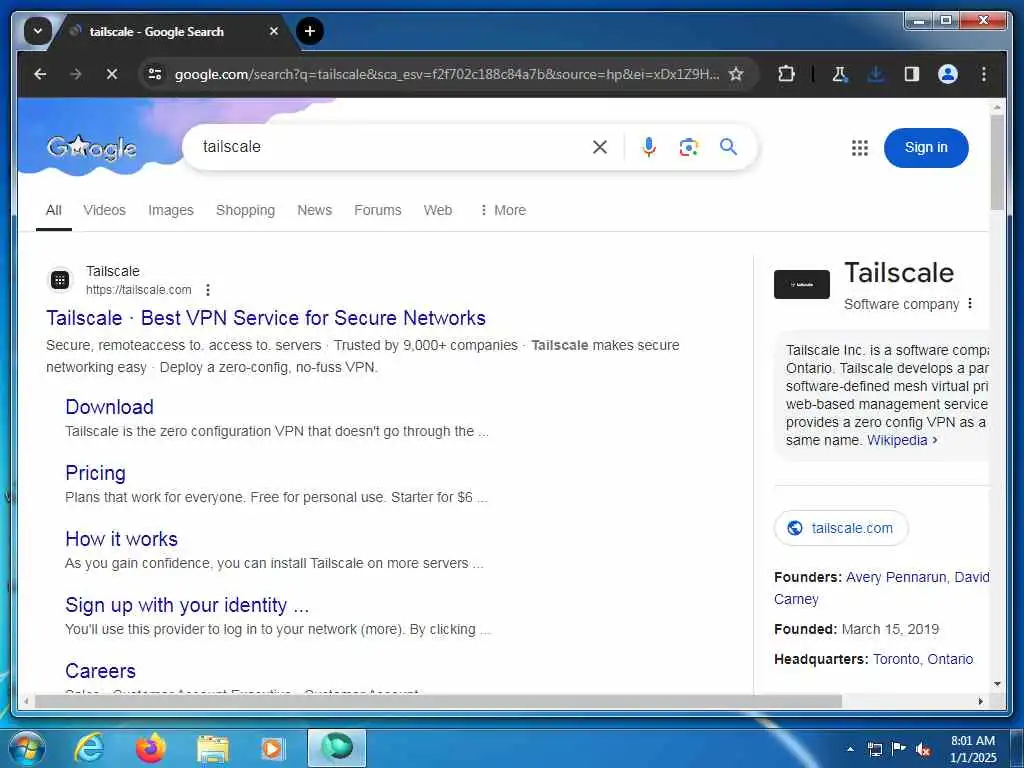Search by image with Lens icon
Image resolution: width=1024 pixels, height=768 pixels.
pyautogui.click(x=688, y=147)
